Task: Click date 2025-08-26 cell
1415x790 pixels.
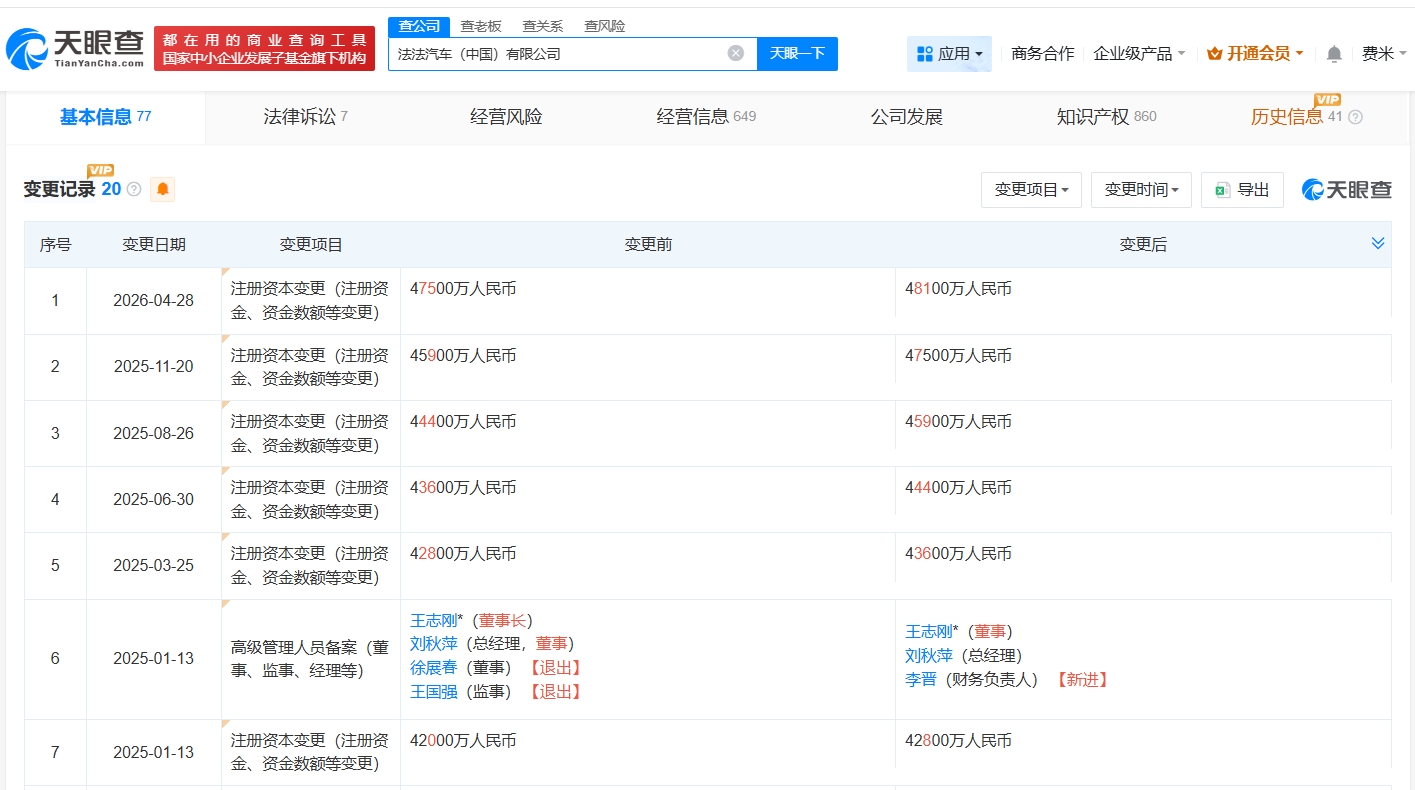Action: 154,433
